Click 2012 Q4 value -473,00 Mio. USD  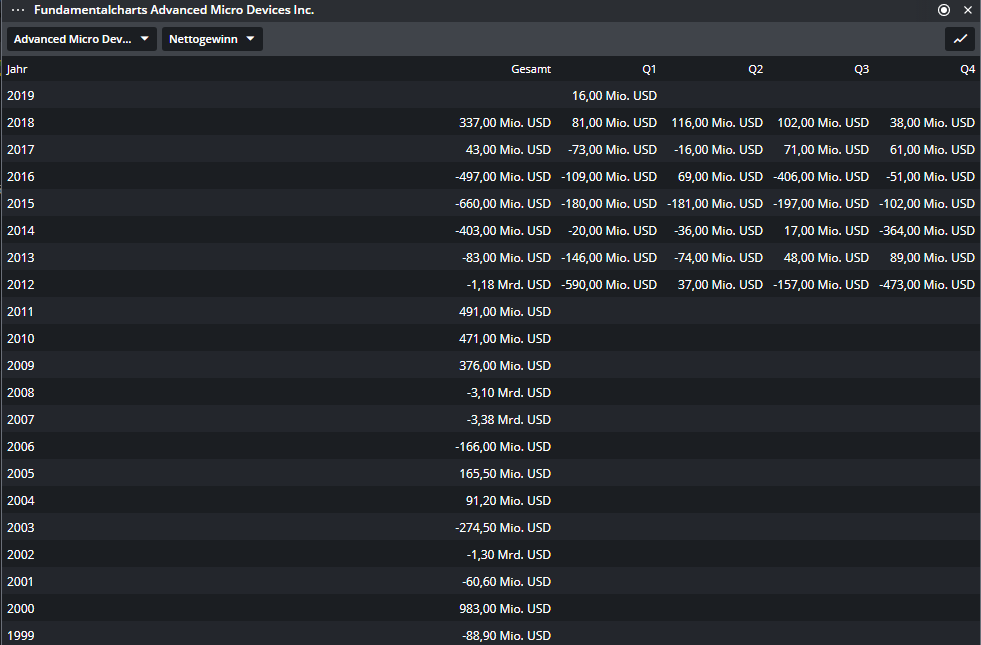click(927, 284)
